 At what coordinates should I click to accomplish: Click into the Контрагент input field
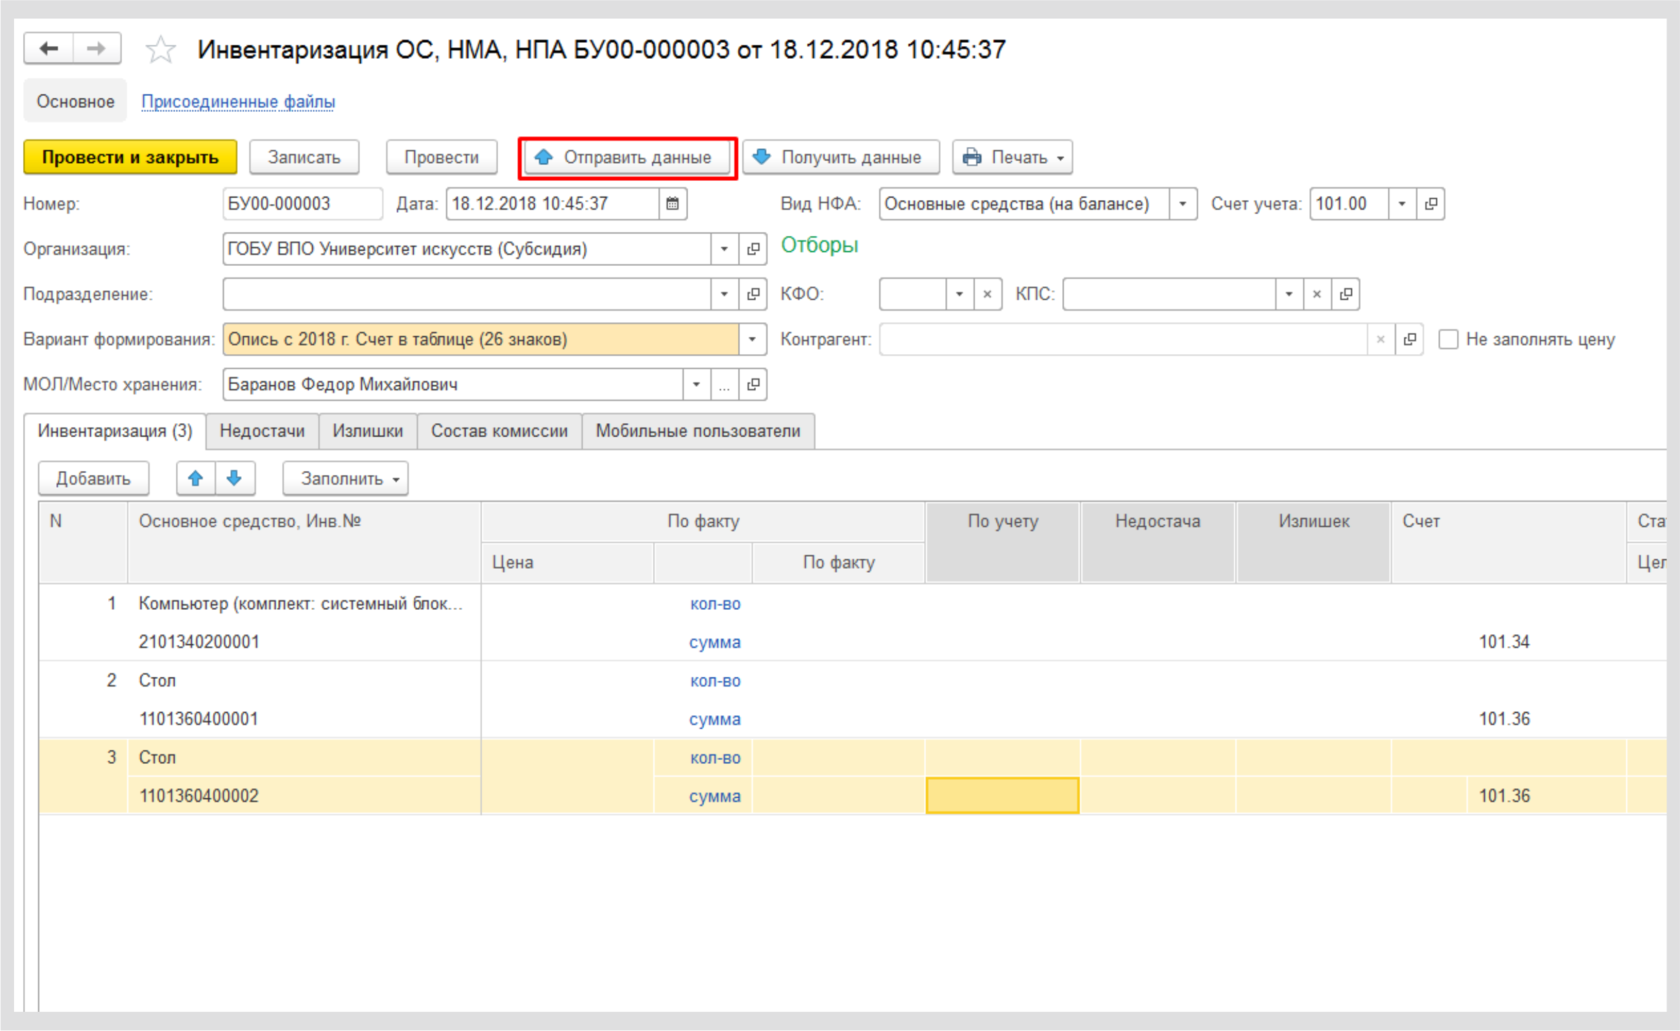coord(1123,339)
